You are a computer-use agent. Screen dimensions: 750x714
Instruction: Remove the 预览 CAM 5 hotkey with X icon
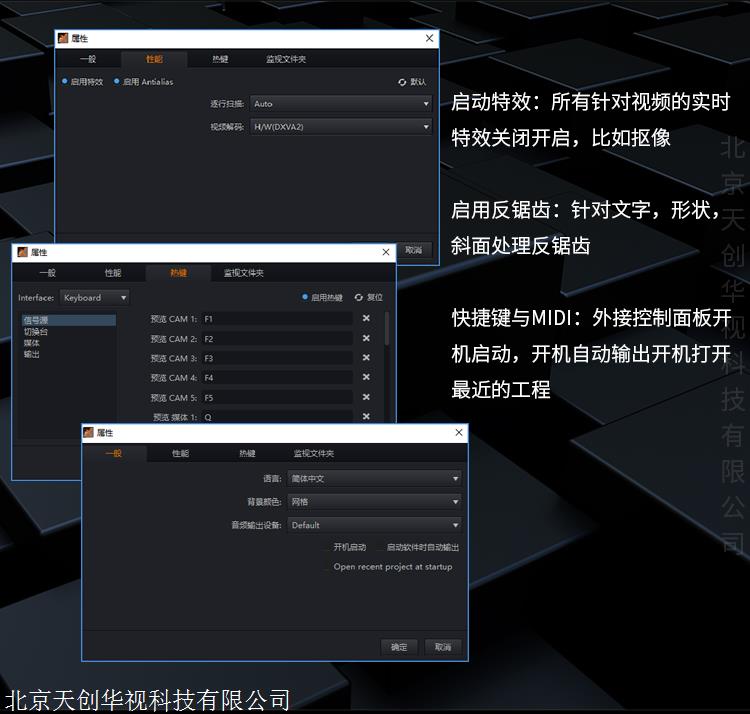click(366, 398)
